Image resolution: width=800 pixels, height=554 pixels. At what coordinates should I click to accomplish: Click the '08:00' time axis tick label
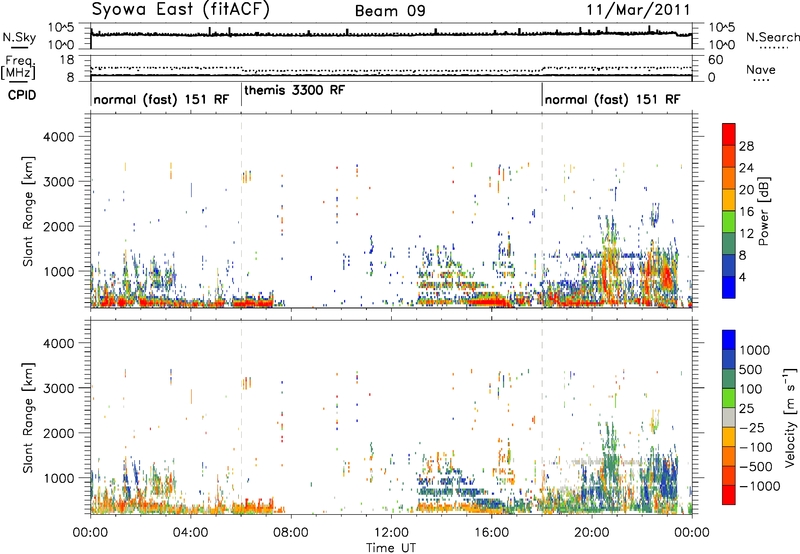(291, 533)
